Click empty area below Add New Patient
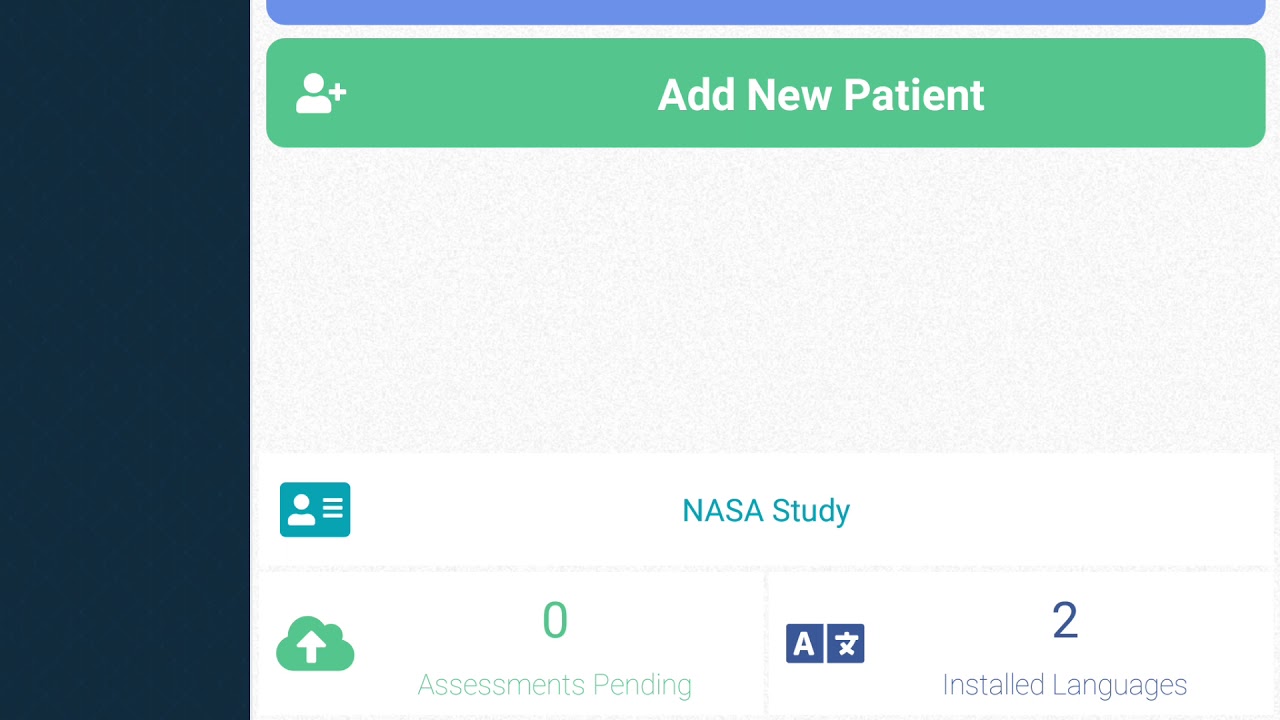The image size is (1280, 720). [765, 300]
